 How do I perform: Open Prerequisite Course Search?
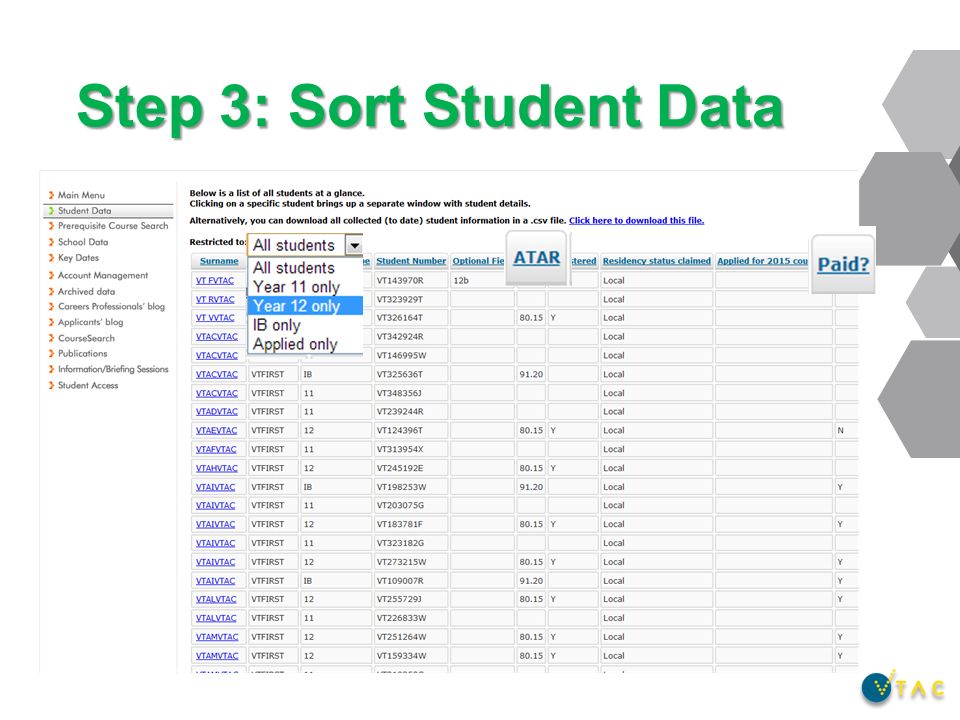(x=113, y=226)
